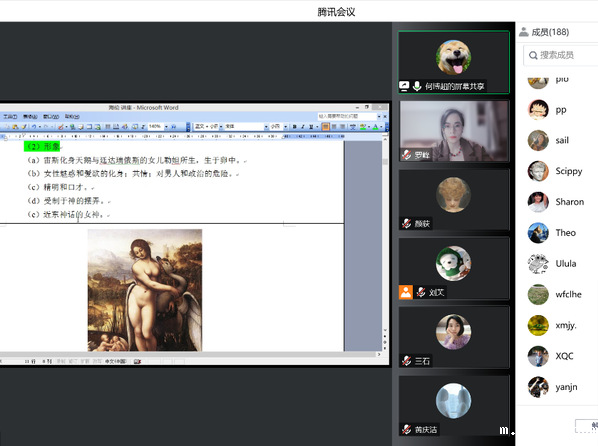Click the Insert Hyperlink globe icon
598x446 pixels.
[x=72, y=127]
